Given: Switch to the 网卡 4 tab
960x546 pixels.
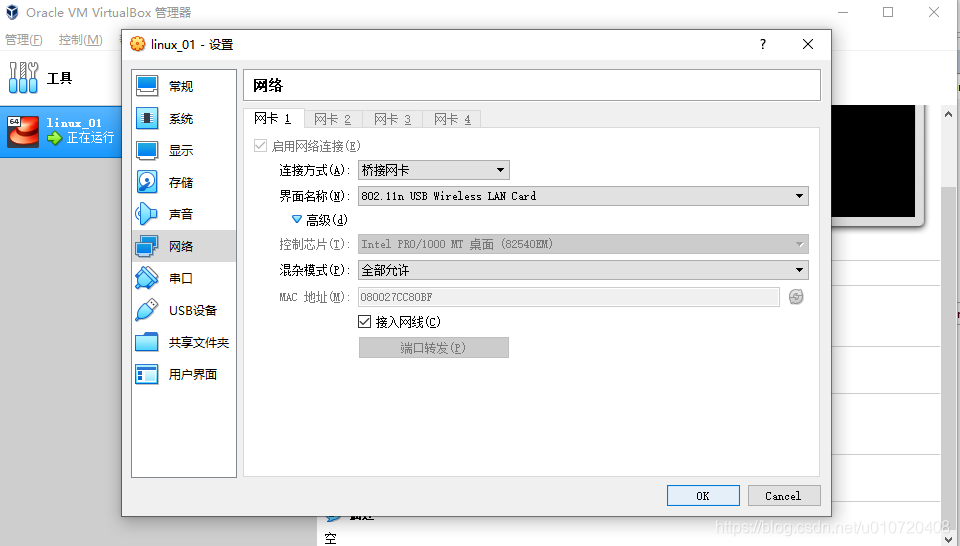Looking at the screenshot, I should coord(452,119).
